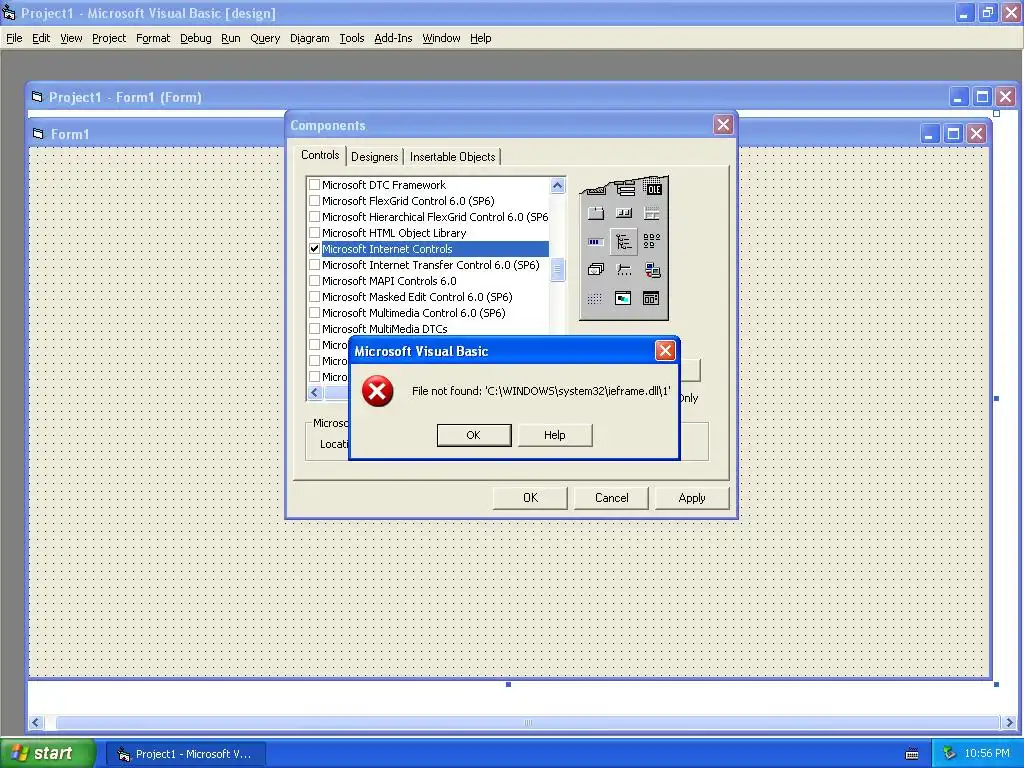Click OK in the File not found error box
This screenshot has height=768, width=1024.
point(473,435)
